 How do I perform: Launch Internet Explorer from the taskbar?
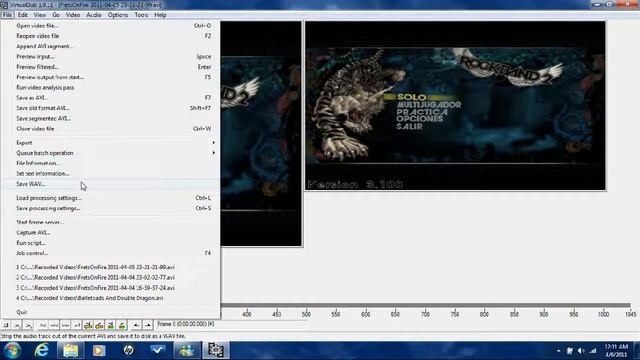42,351
